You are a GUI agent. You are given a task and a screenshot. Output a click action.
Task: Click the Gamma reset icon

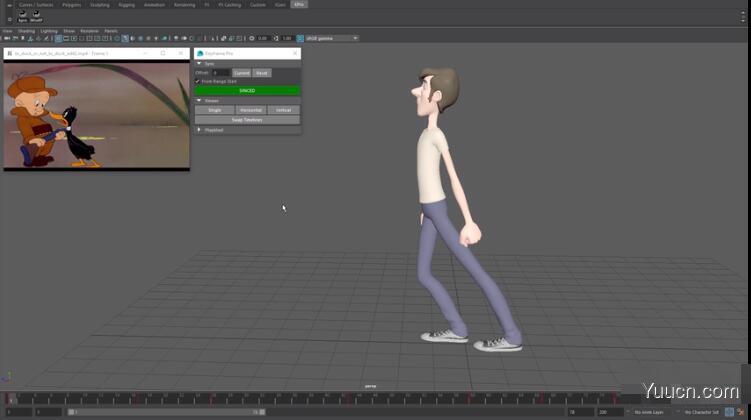[x=276, y=38]
